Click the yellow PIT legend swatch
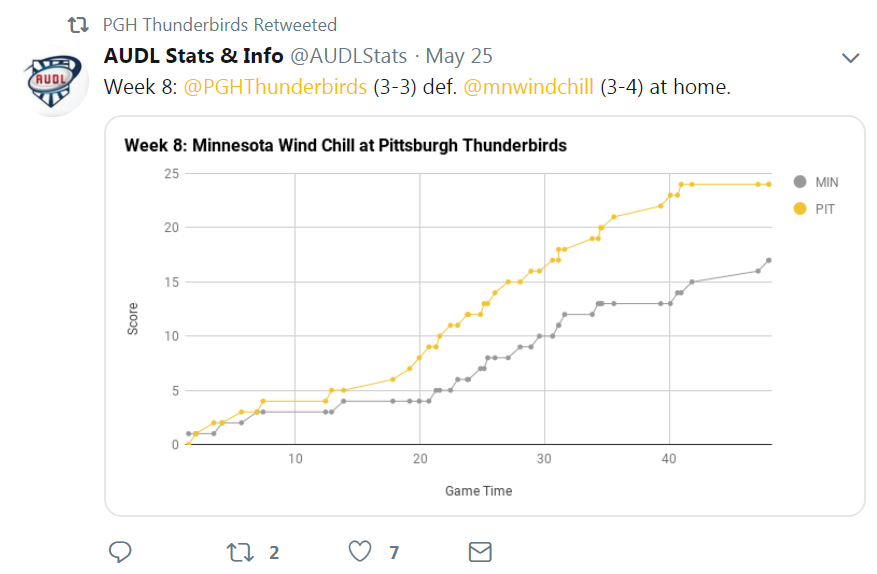Image resolution: width=877 pixels, height=574 pixels. (799, 209)
